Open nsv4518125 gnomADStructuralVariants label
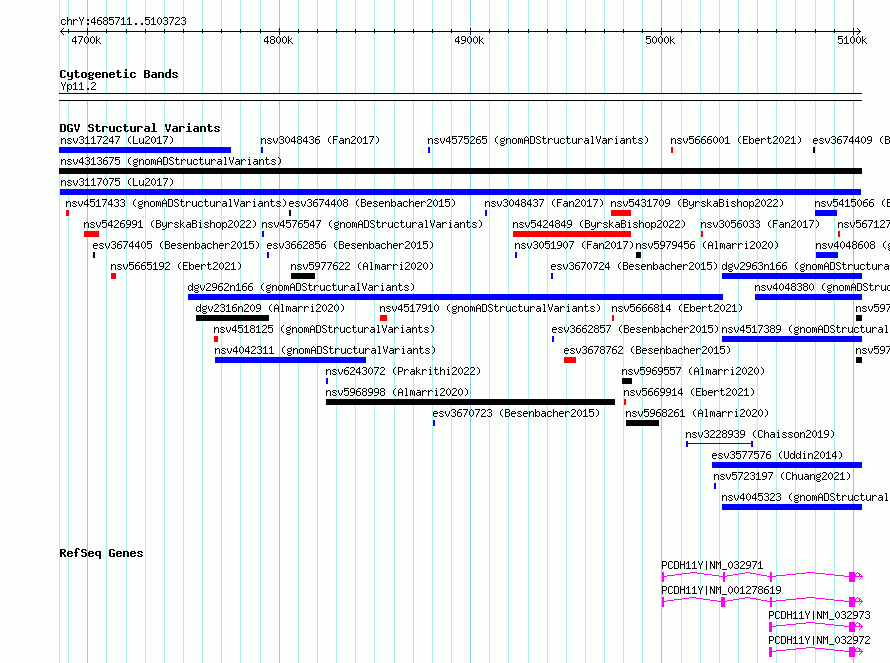This screenshot has height=663, width=890. pyautogui.click(x=324, y=329)
